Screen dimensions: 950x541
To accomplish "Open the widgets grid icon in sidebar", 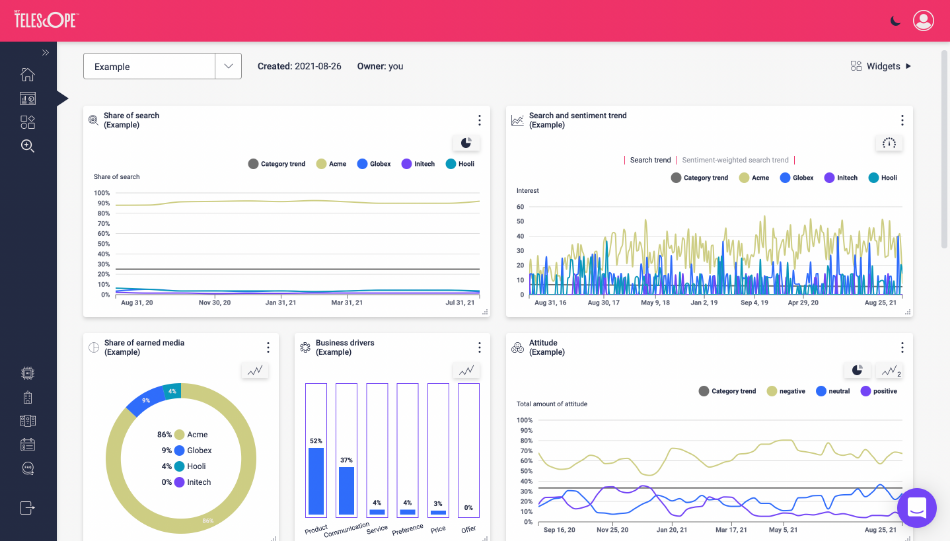I will coord(28,122).
